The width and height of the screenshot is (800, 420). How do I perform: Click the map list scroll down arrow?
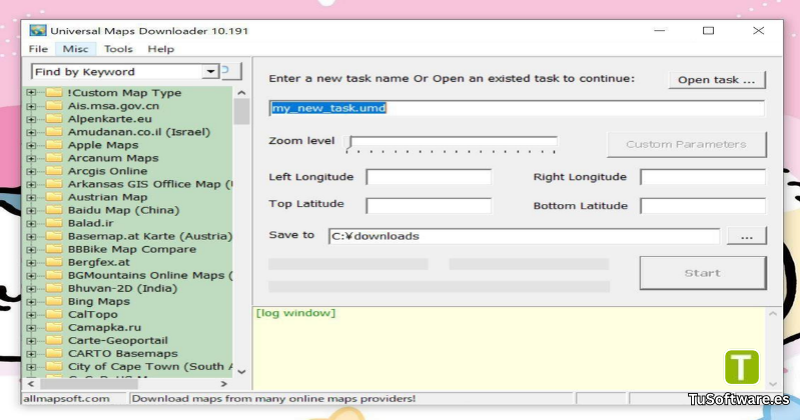coord(241,372)
